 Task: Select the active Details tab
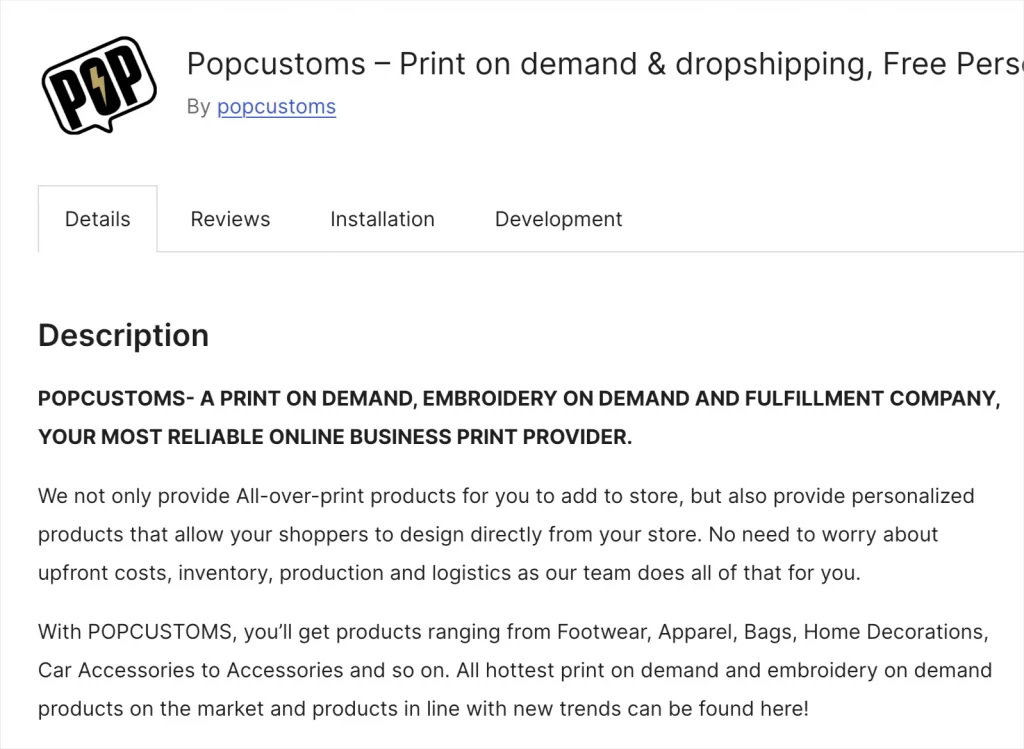point(97,218)
